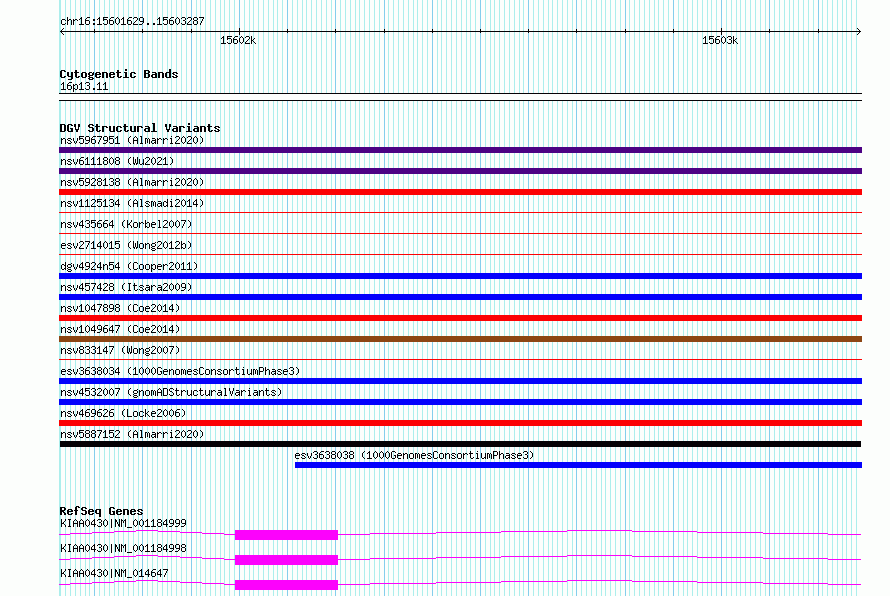
Task: Click the black bar under nsv5887152
Action: point(460,444)
